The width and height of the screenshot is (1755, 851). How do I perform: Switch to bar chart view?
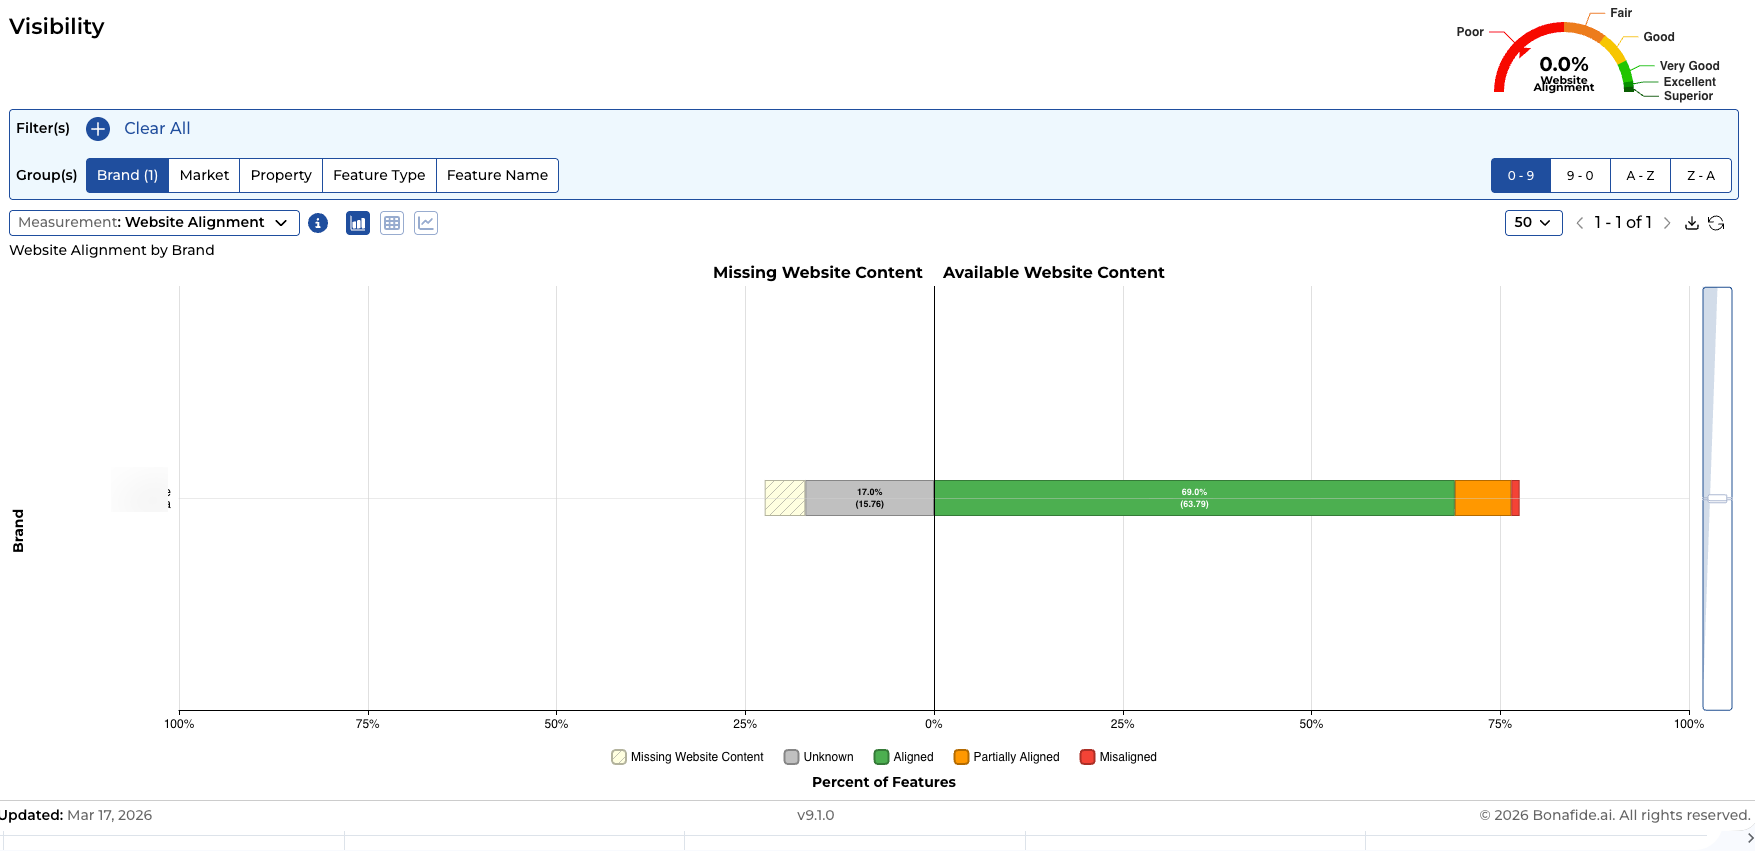358,223
